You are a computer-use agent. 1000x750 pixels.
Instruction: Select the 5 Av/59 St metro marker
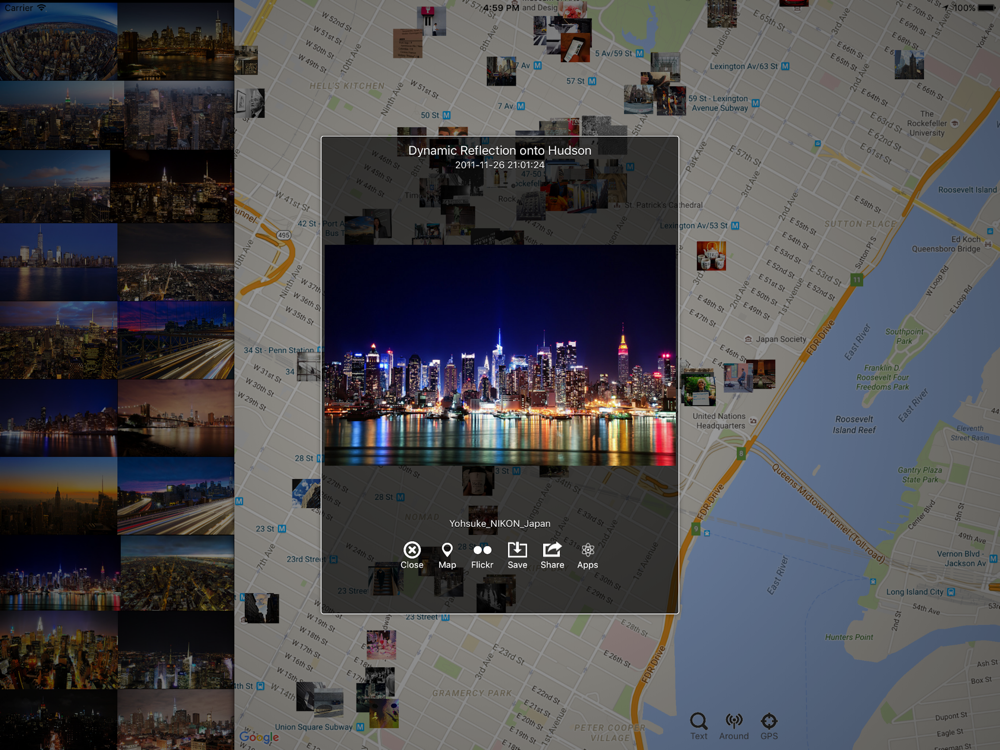640,54
